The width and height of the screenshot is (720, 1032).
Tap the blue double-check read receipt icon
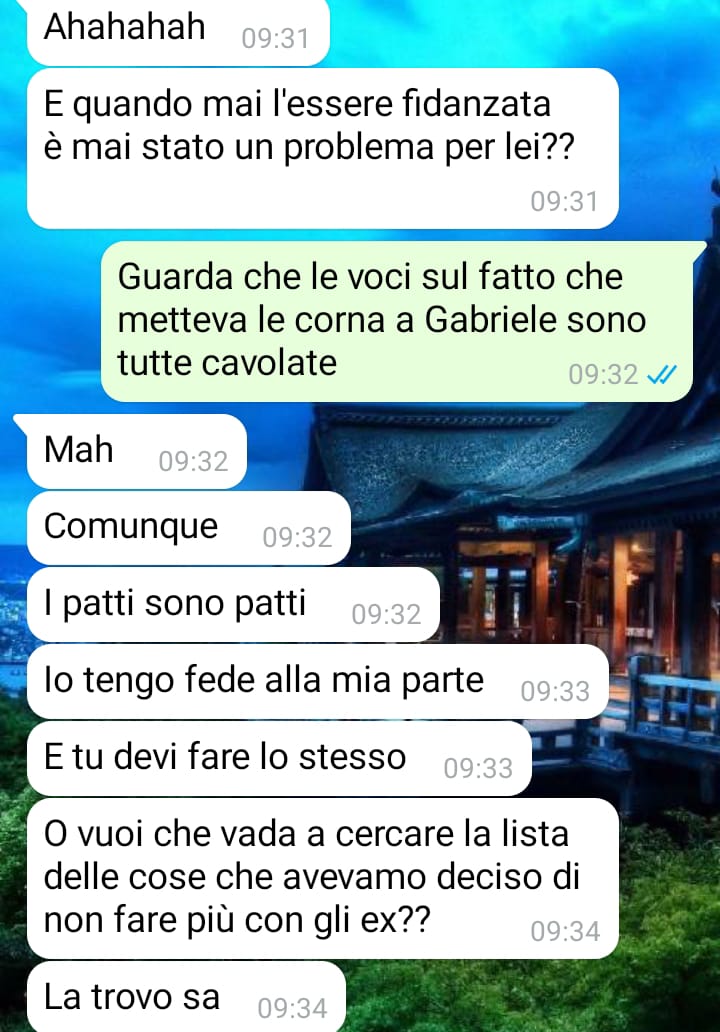tap(661, 375)
